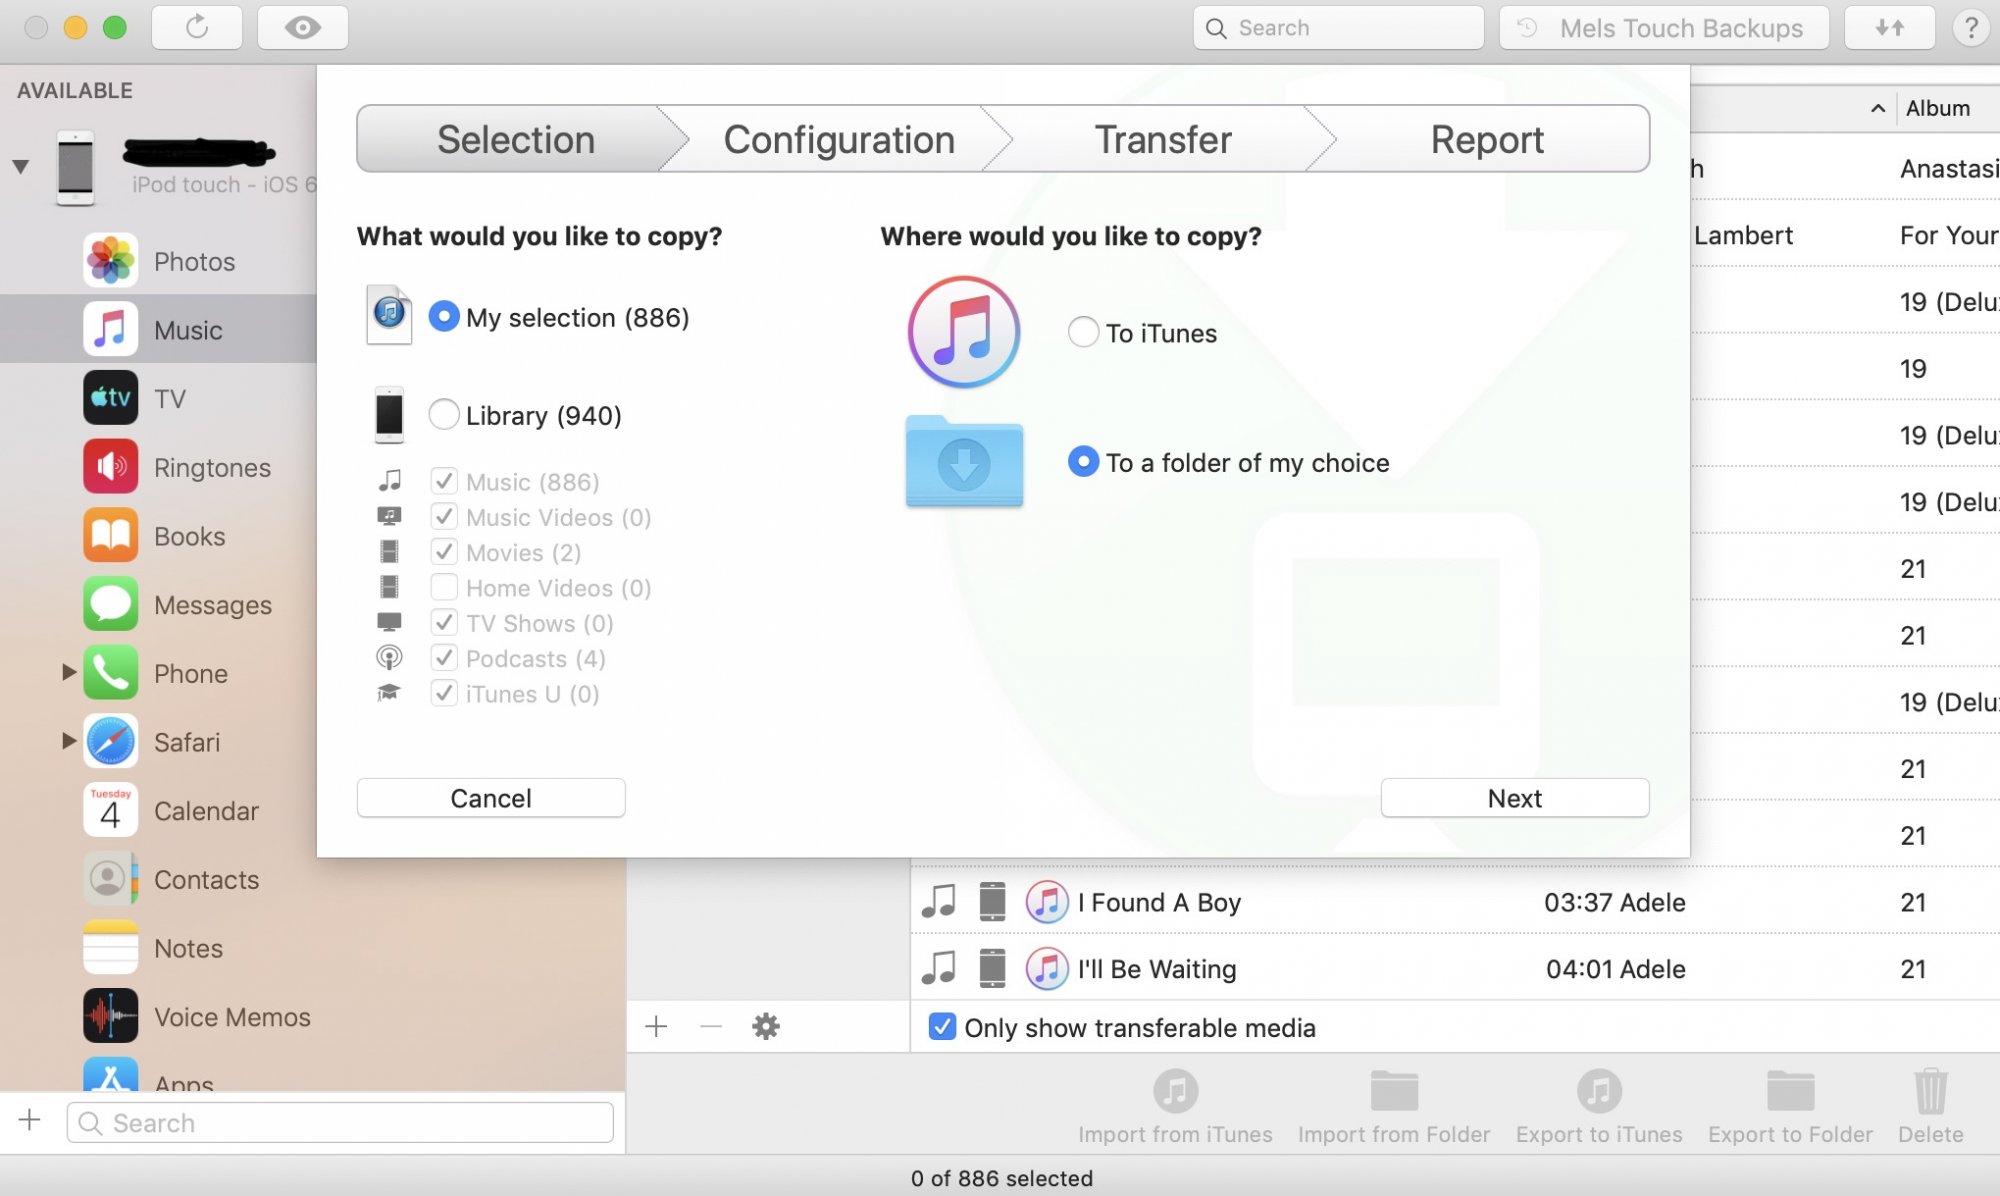Open the TV section icon
The image size is (2000, 1196).
click(x=110, y=398)
